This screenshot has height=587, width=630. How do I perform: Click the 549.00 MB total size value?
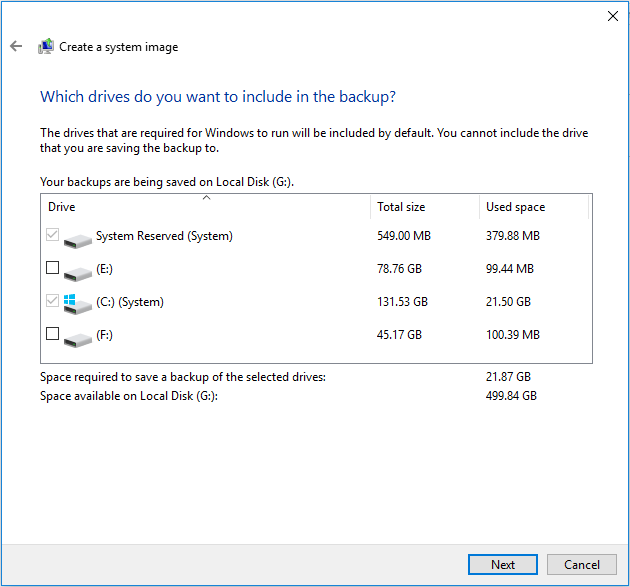(404, 236)
